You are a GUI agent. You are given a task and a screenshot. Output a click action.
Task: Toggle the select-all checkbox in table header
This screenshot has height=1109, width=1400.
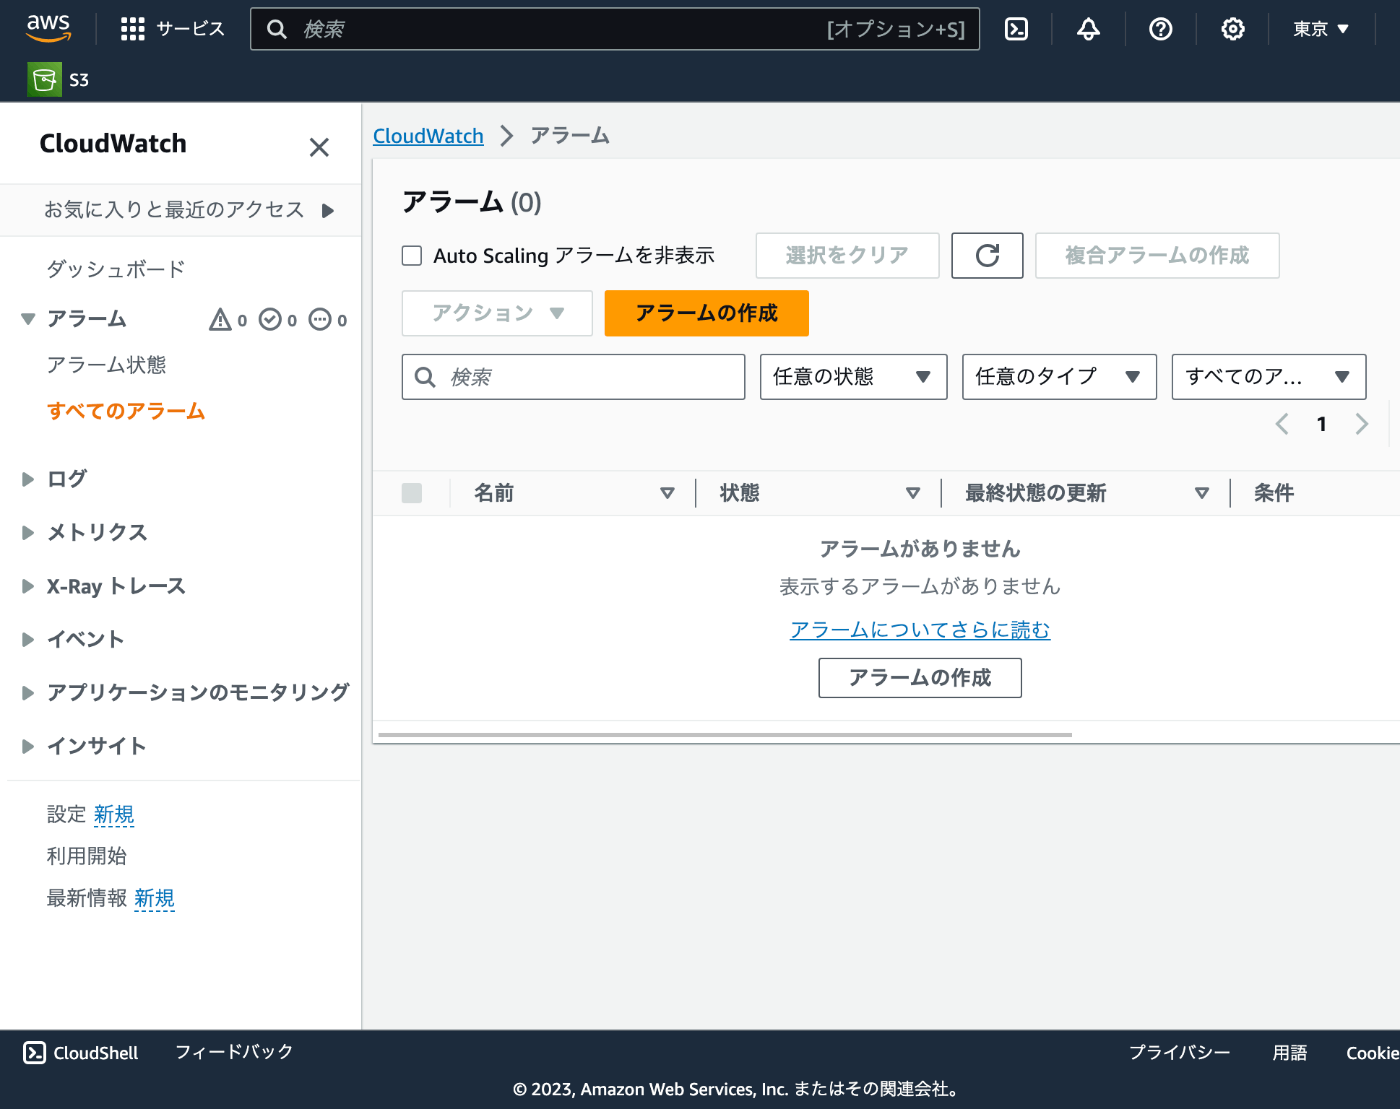412,493
